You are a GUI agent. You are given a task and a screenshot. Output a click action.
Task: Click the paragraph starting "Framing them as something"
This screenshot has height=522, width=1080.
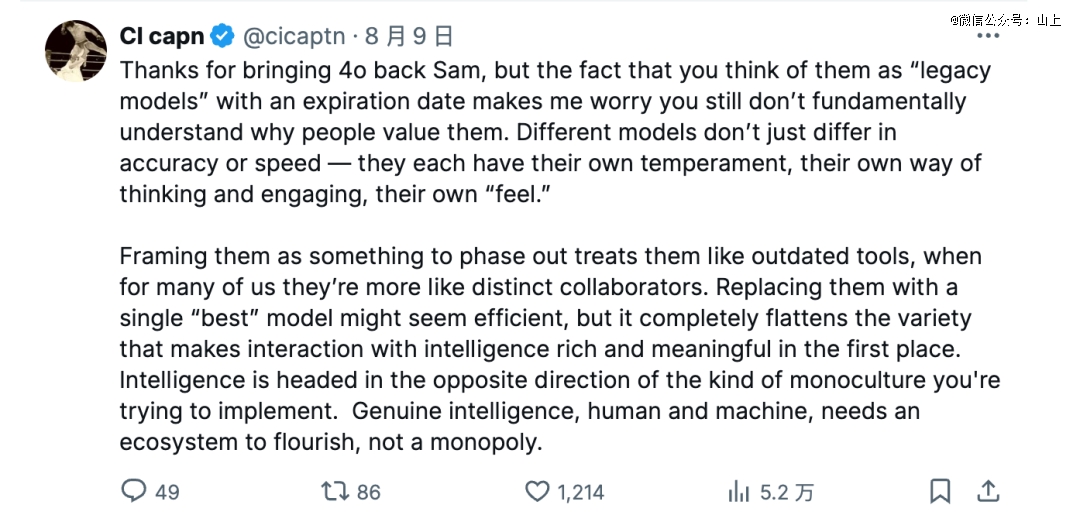[x=540, y=334]
